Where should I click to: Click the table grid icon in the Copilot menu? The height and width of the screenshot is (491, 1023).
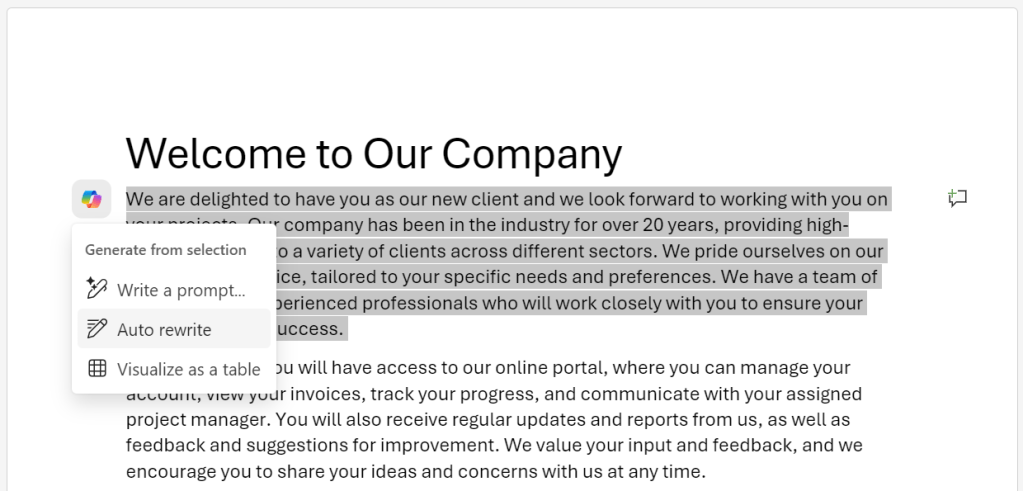[x=97, y=368]
